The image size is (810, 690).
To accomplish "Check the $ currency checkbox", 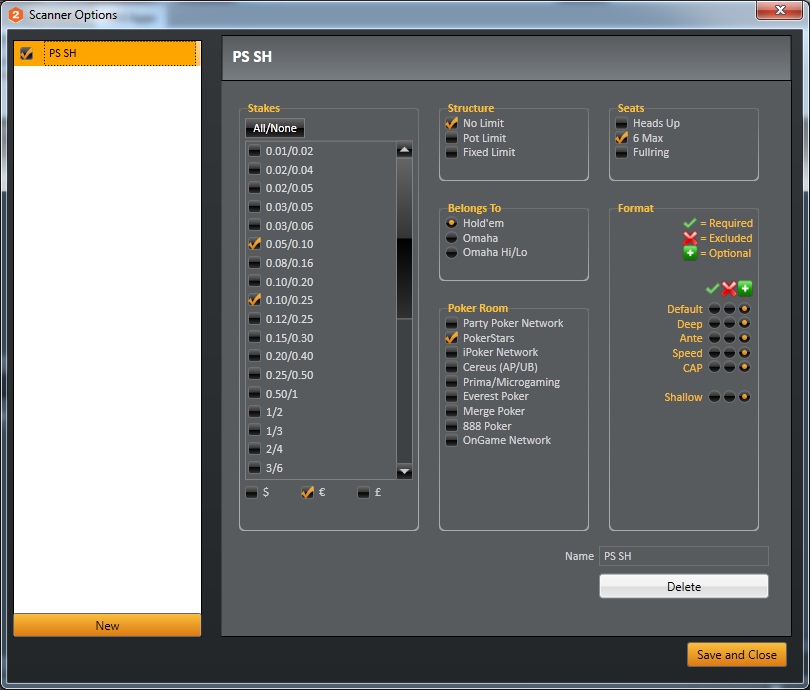I will 250,492.
